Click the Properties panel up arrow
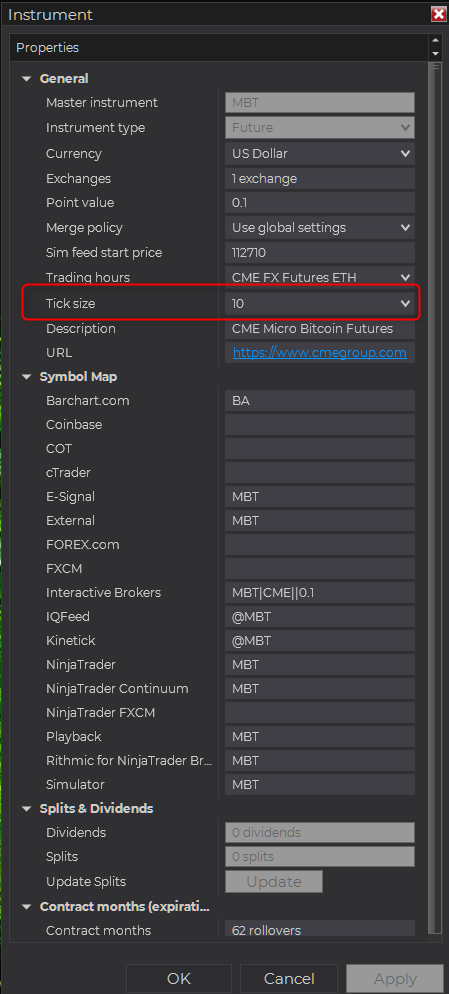Screen dimensions: 449x994 point(435,42)
